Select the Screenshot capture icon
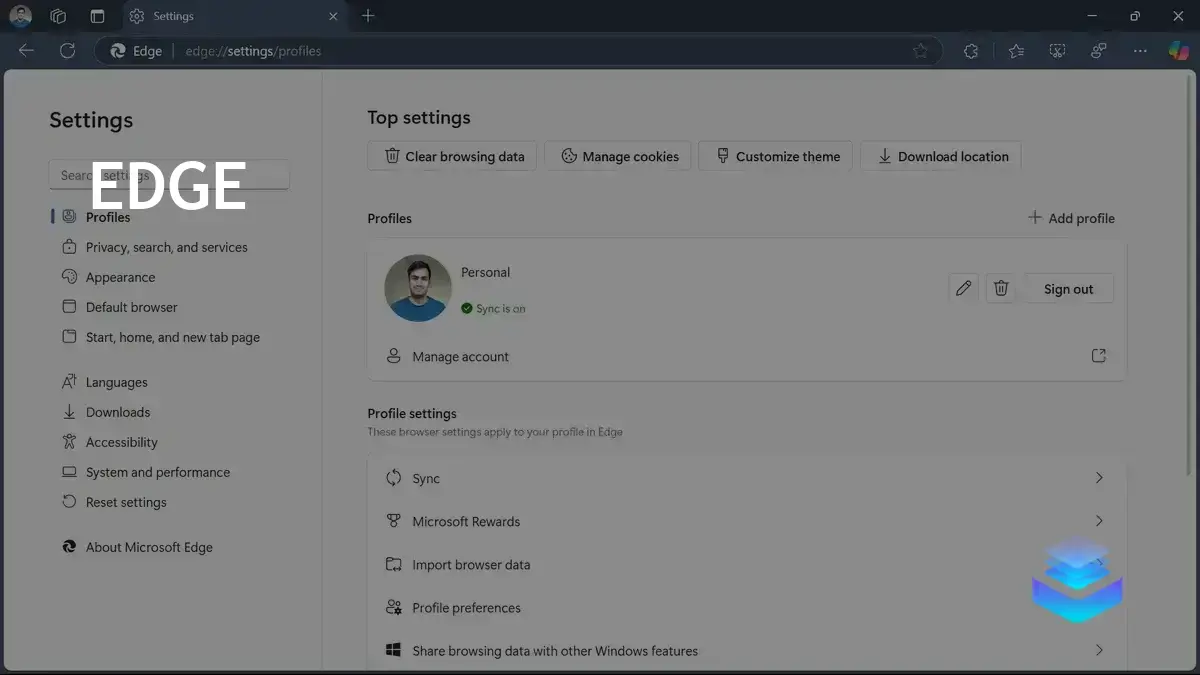This screenshot has height=675, width=1200. pyautogui.click(x=1057, y=50)
